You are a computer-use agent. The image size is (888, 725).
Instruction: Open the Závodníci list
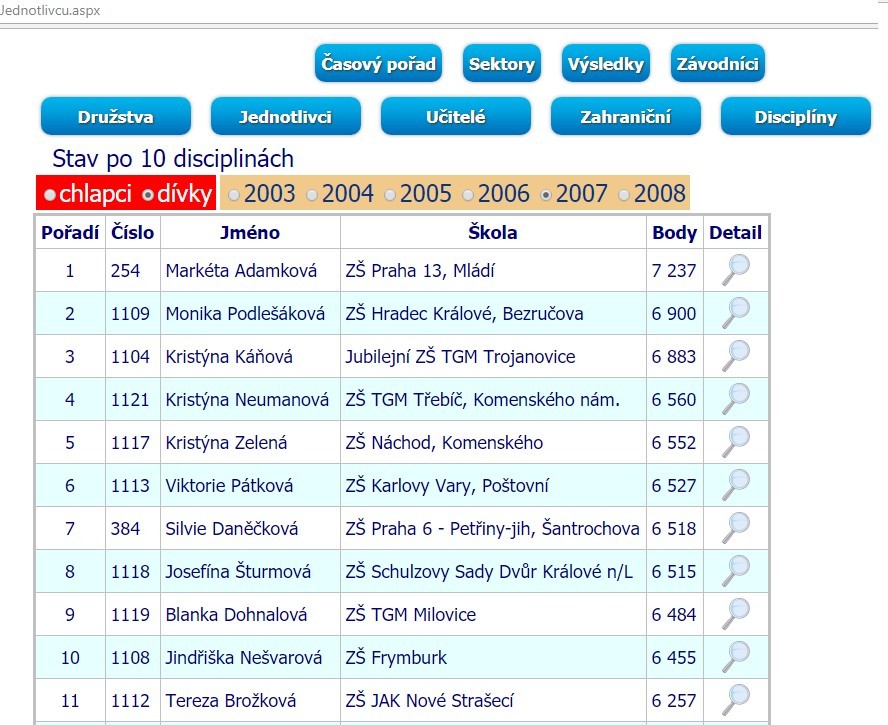click(718, 63)
